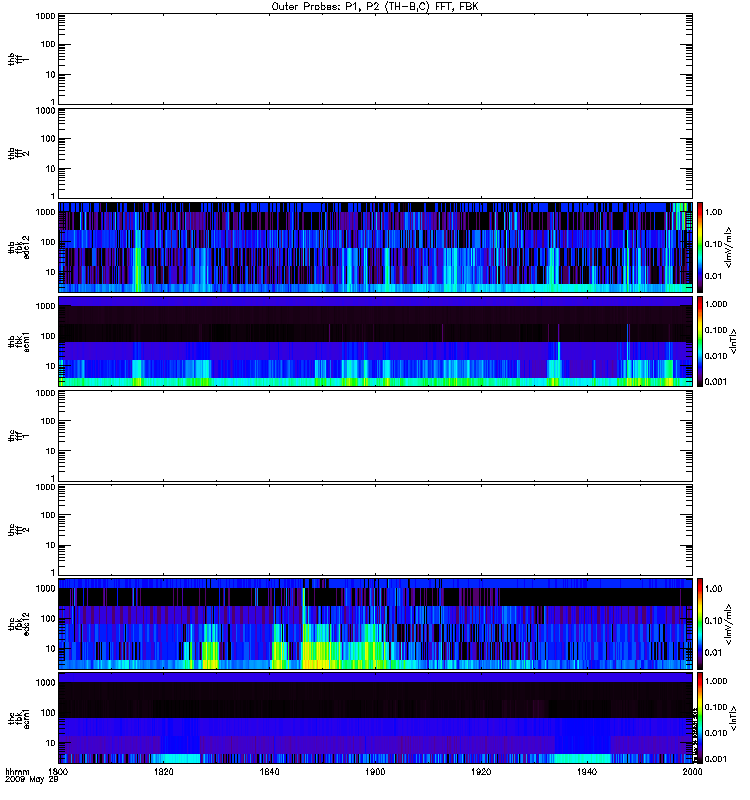This screenshot has width=750, height=800.
Task: Click the 10 tick label of thb fff 1
Action: click(x=50, y=74)
